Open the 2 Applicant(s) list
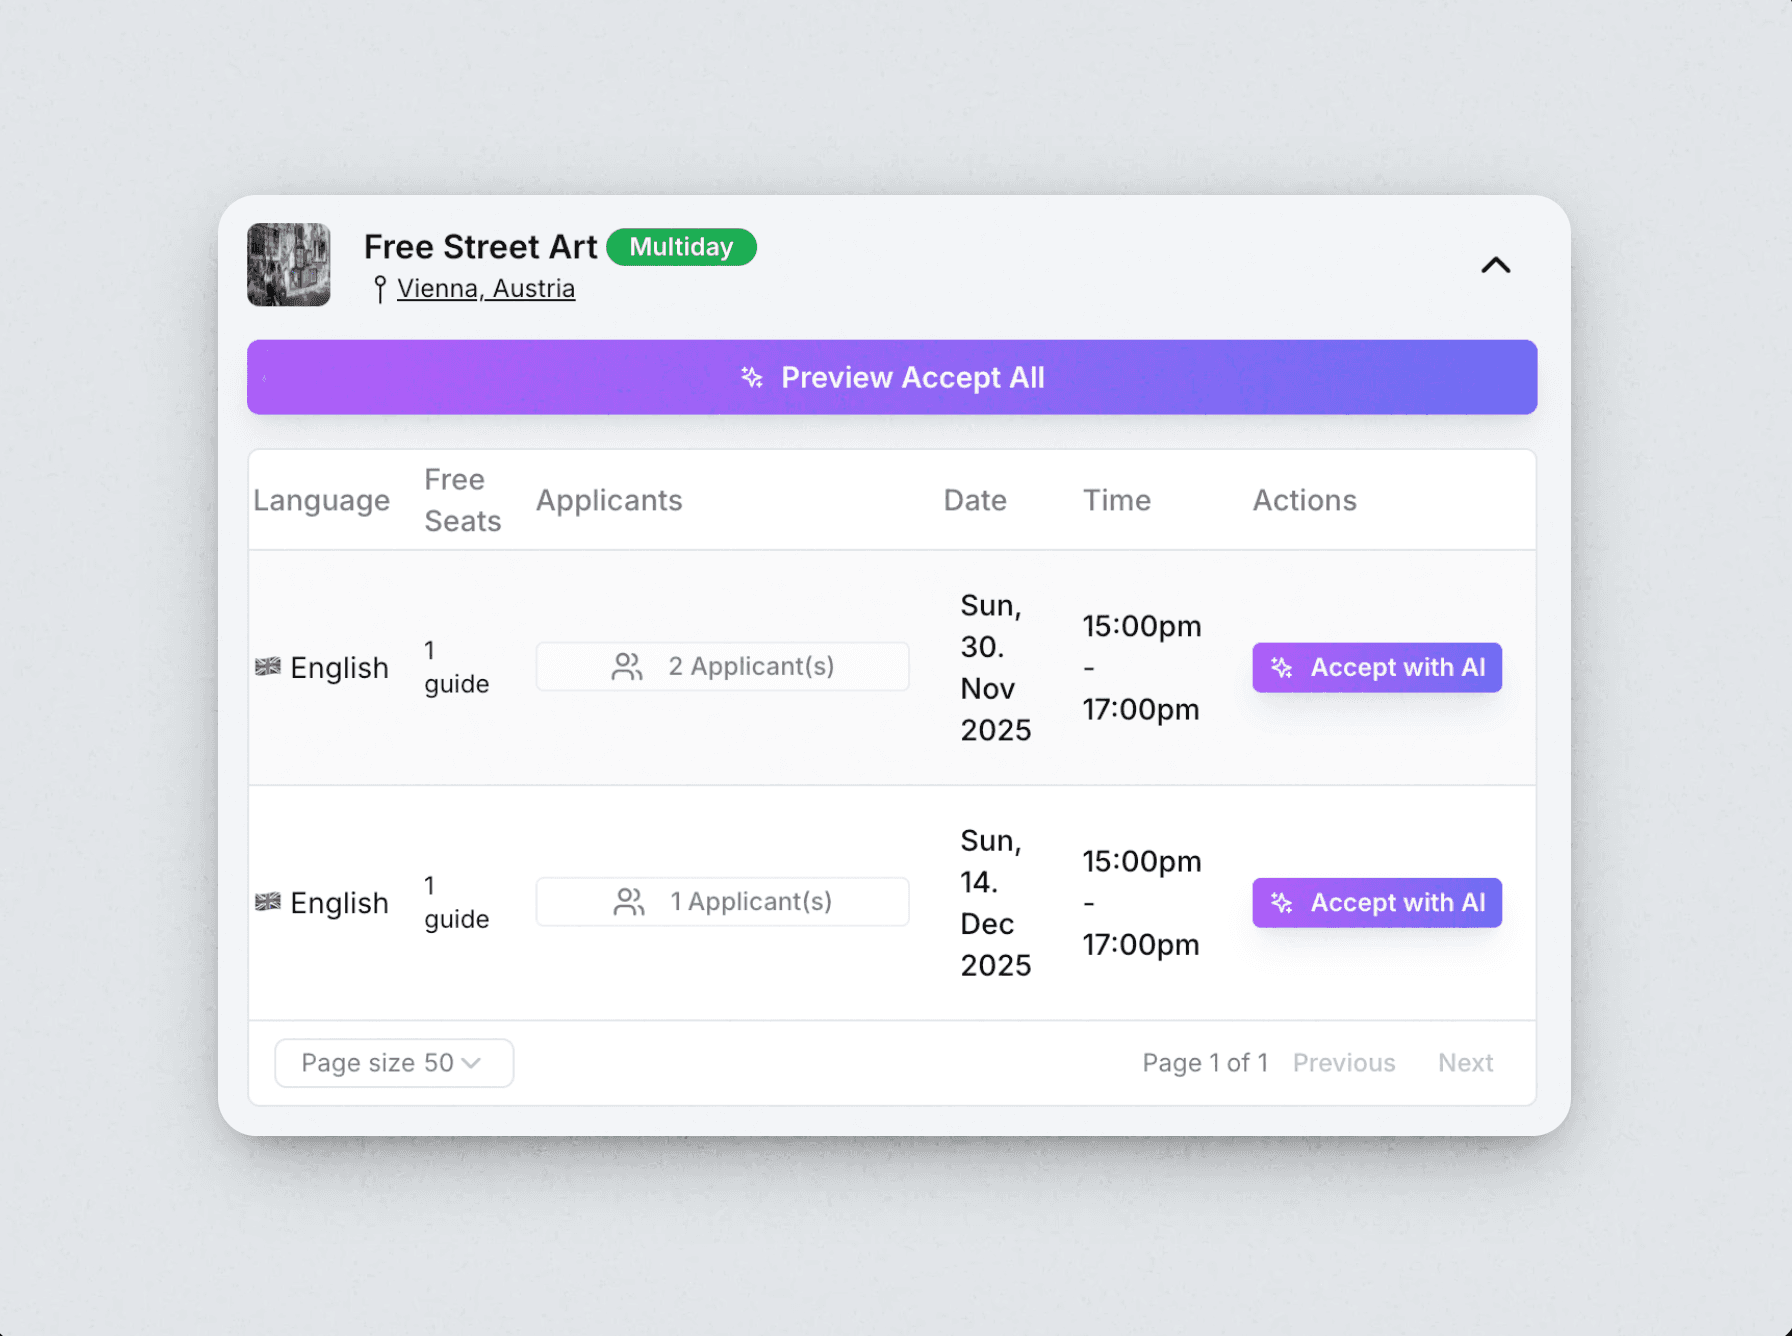Viewport: 1792px width, 1336px height. (722, 666)
